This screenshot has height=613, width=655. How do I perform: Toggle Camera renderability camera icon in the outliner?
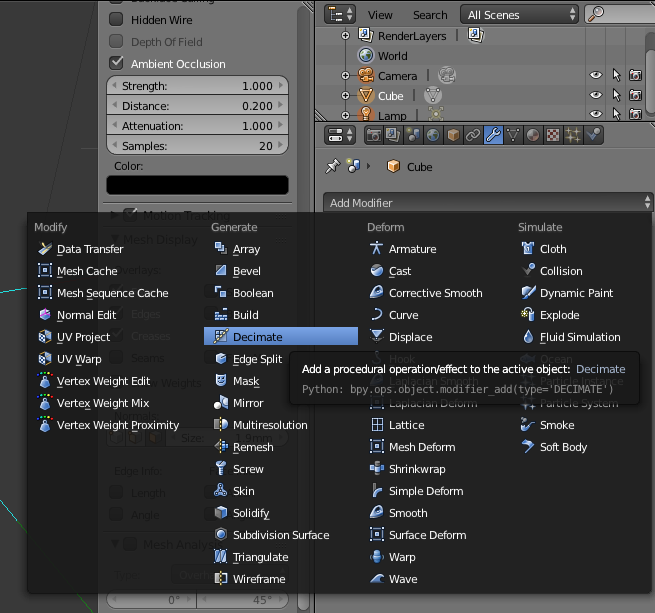pyautogui.click(x=635, y=75)
